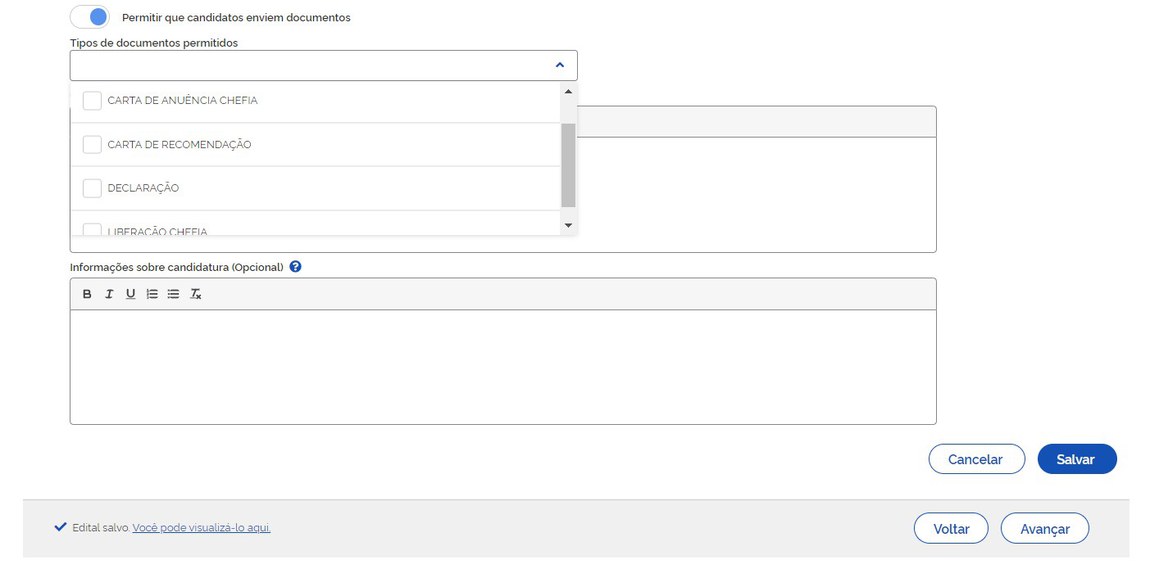The image size is (1150, 587).
Task: Disable Permitir que candidatos enviem documentos
Action: pos(90,17)
